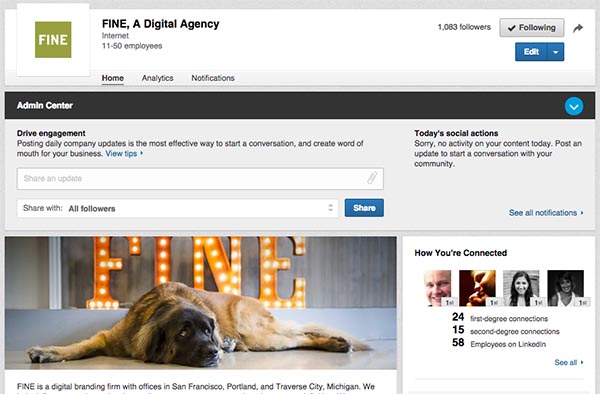
Task: Click the Edit button
Action: [x=531, y=52]
